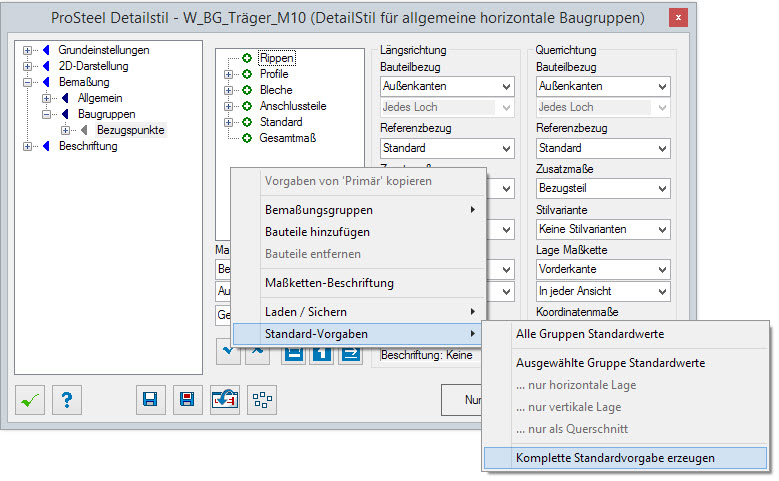Click Vorgaben von 'Primär' kopieren entry
The height and width of the screenshot is (481, 779).
[x=359, y=181]
